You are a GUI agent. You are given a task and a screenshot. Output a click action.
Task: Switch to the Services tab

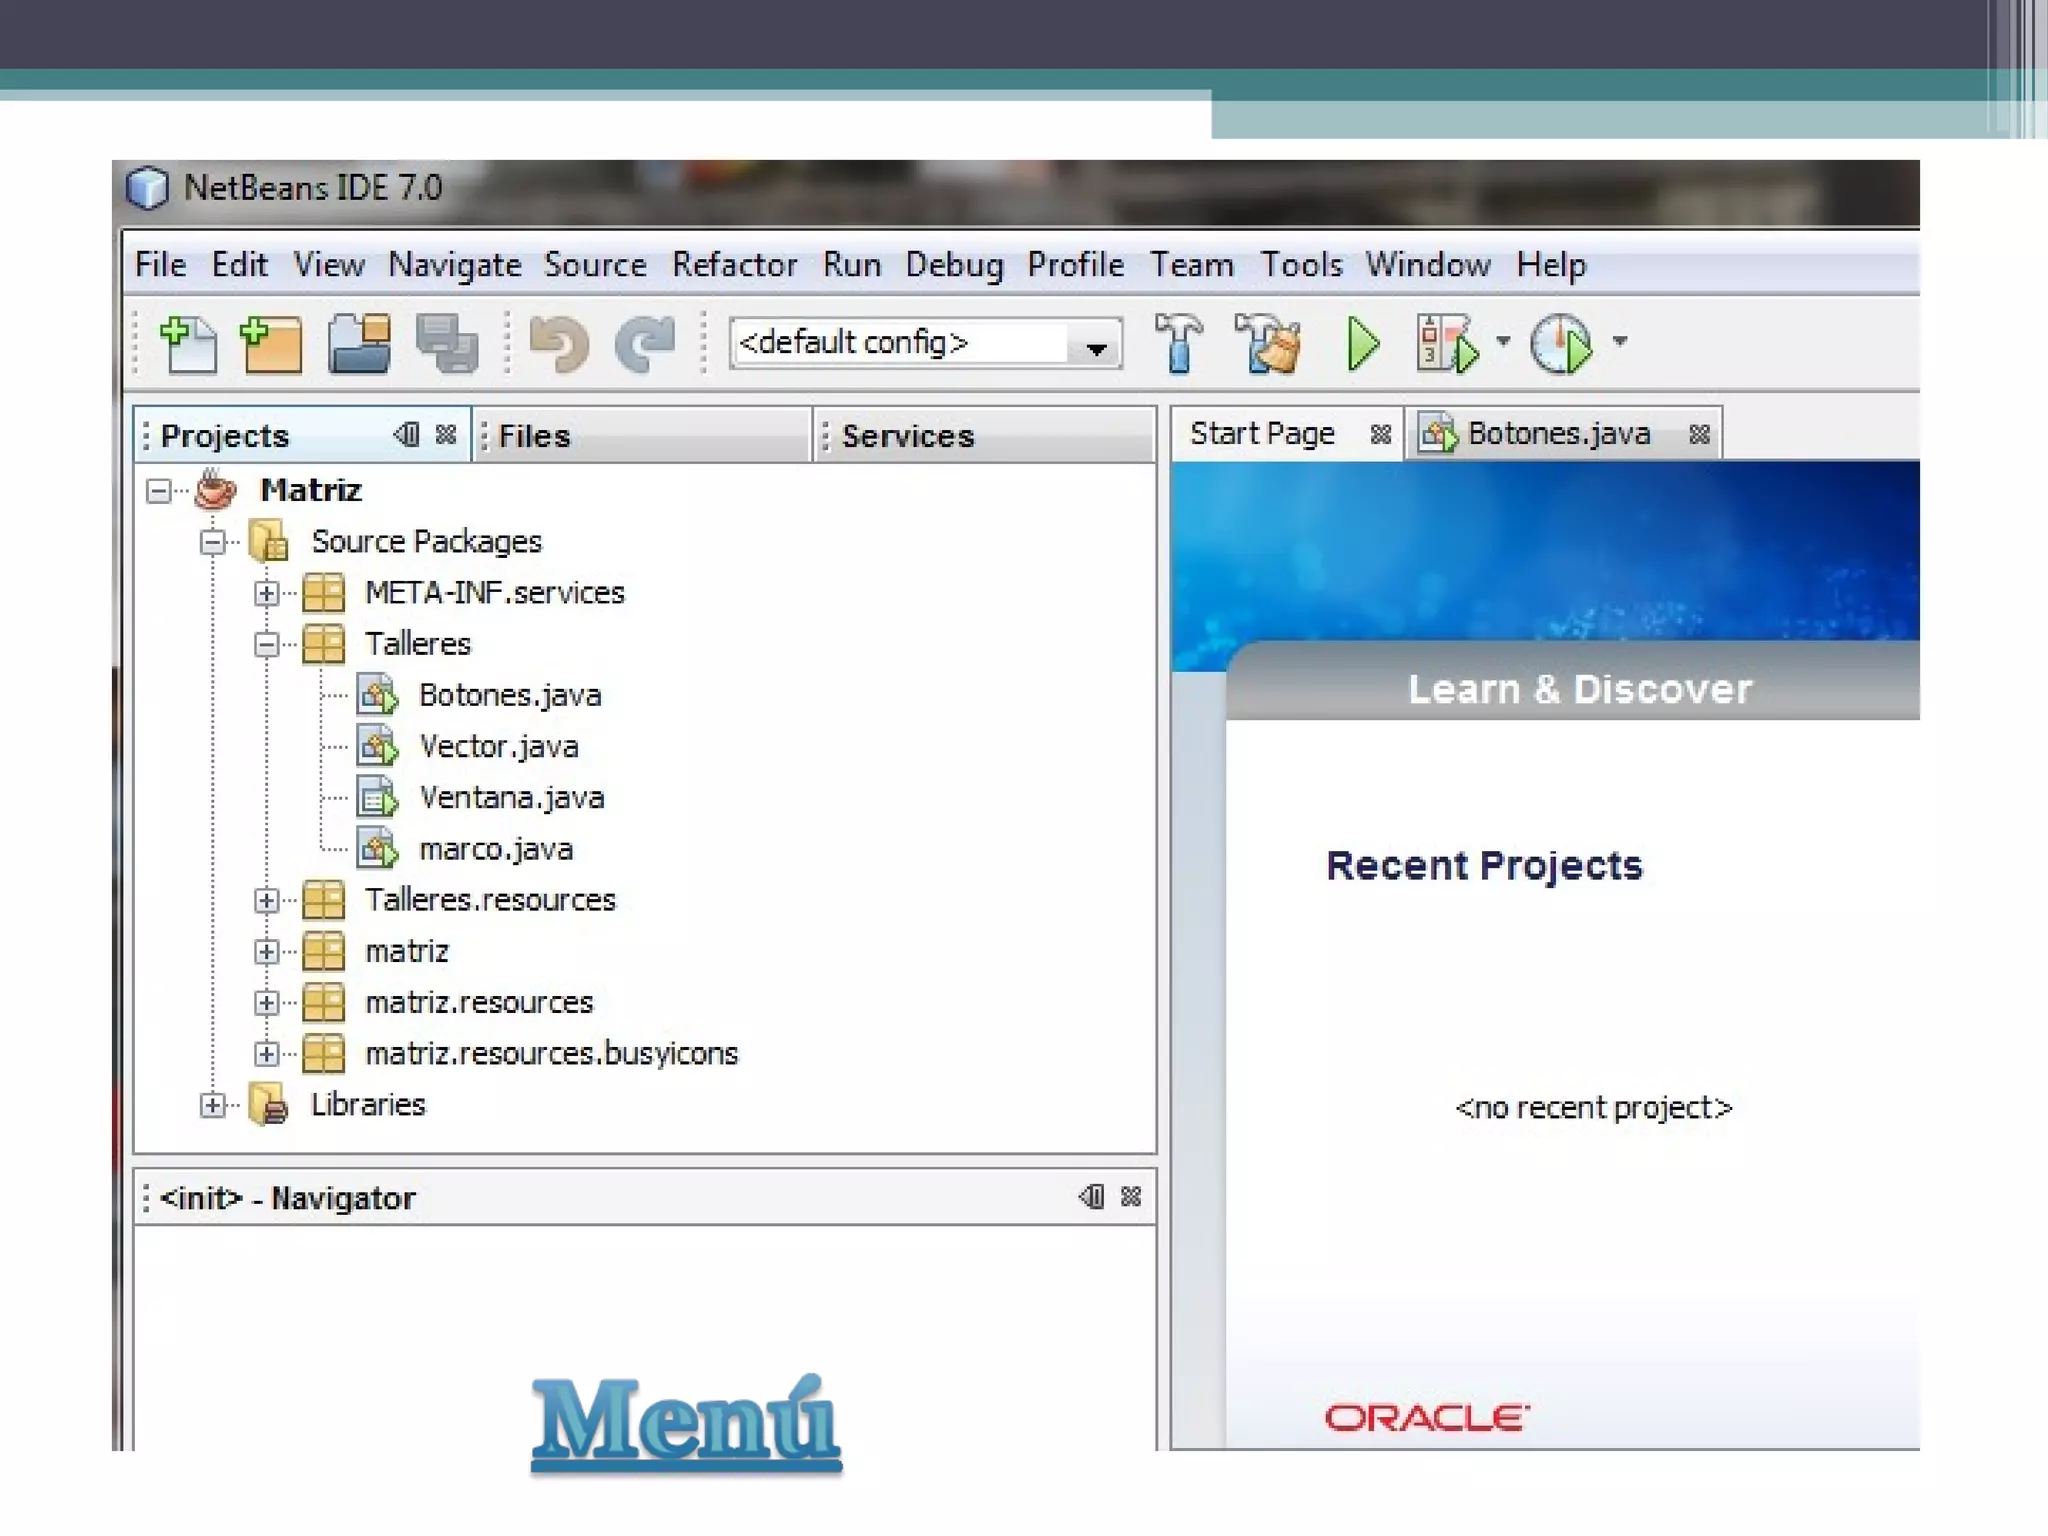coord(907,436)
